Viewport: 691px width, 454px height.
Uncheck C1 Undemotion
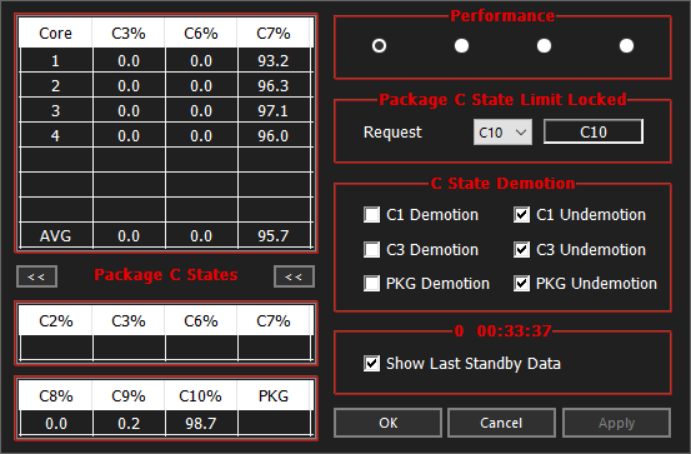pos(521,215)
